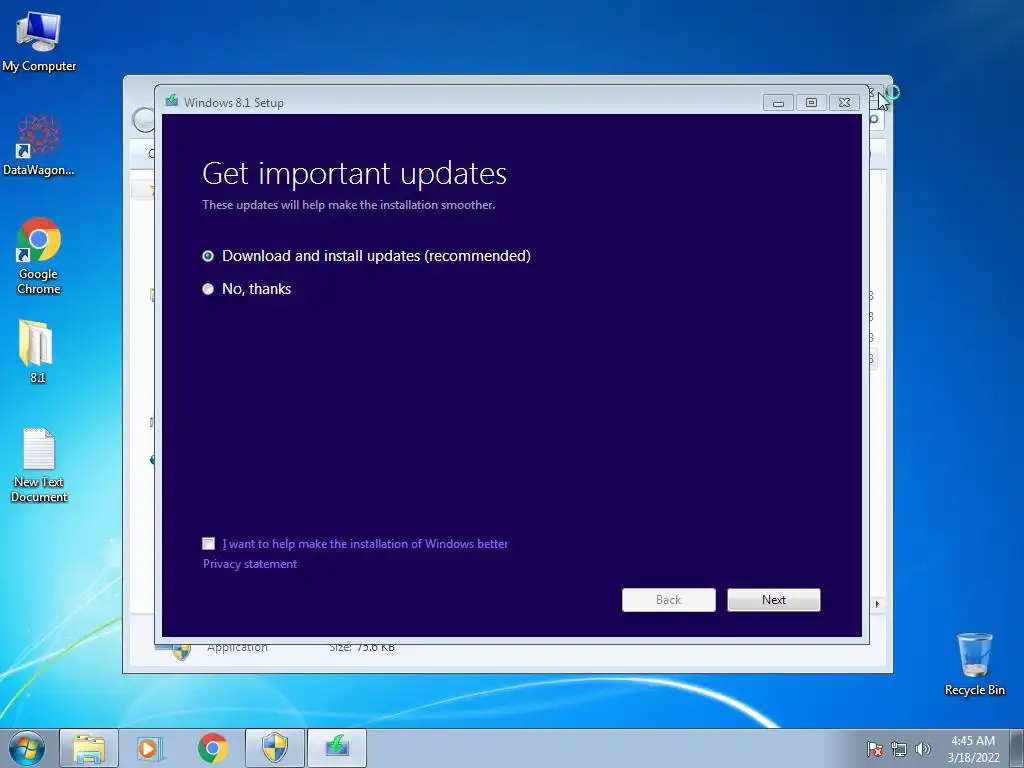Select the New Text Document file
The height and width of the screenshot is (768, 1024).
coord(39,464)
